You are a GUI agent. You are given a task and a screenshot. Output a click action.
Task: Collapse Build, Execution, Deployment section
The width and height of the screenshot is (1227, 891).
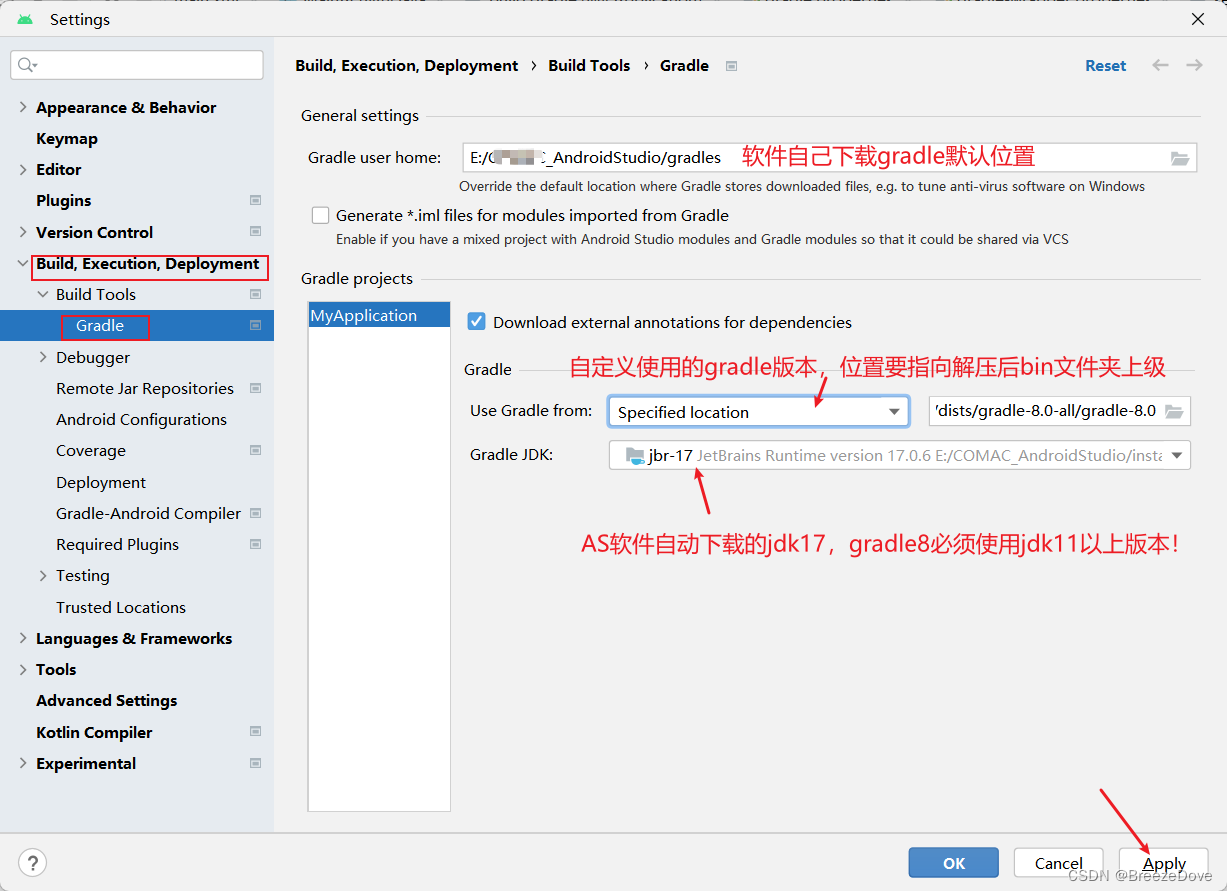22,264
